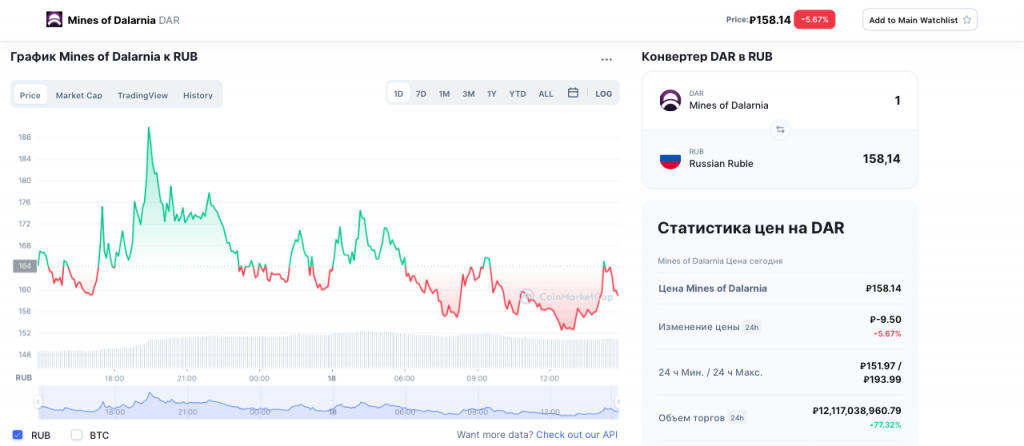This screenshot has width=1024, height=446.
Task: Toggle the LOG scale option
Action: point(603,94)
